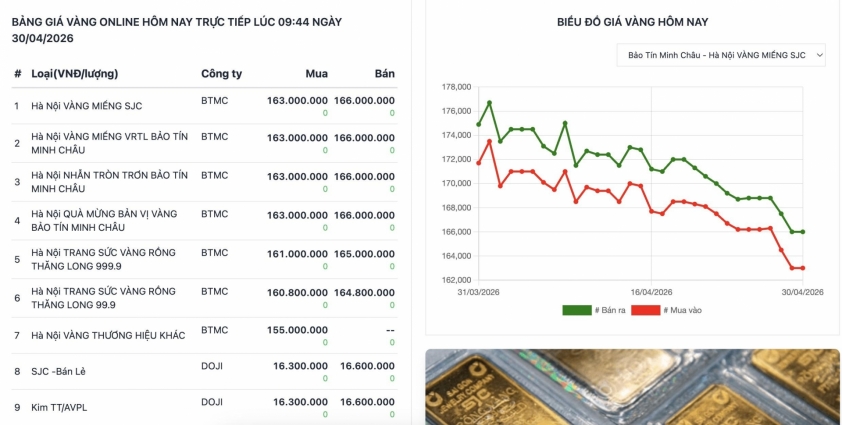842x425 pixels.
Task: Open the Bảo Tín Minh Châu chart dropdown
Action: click(x=720, y=55)
